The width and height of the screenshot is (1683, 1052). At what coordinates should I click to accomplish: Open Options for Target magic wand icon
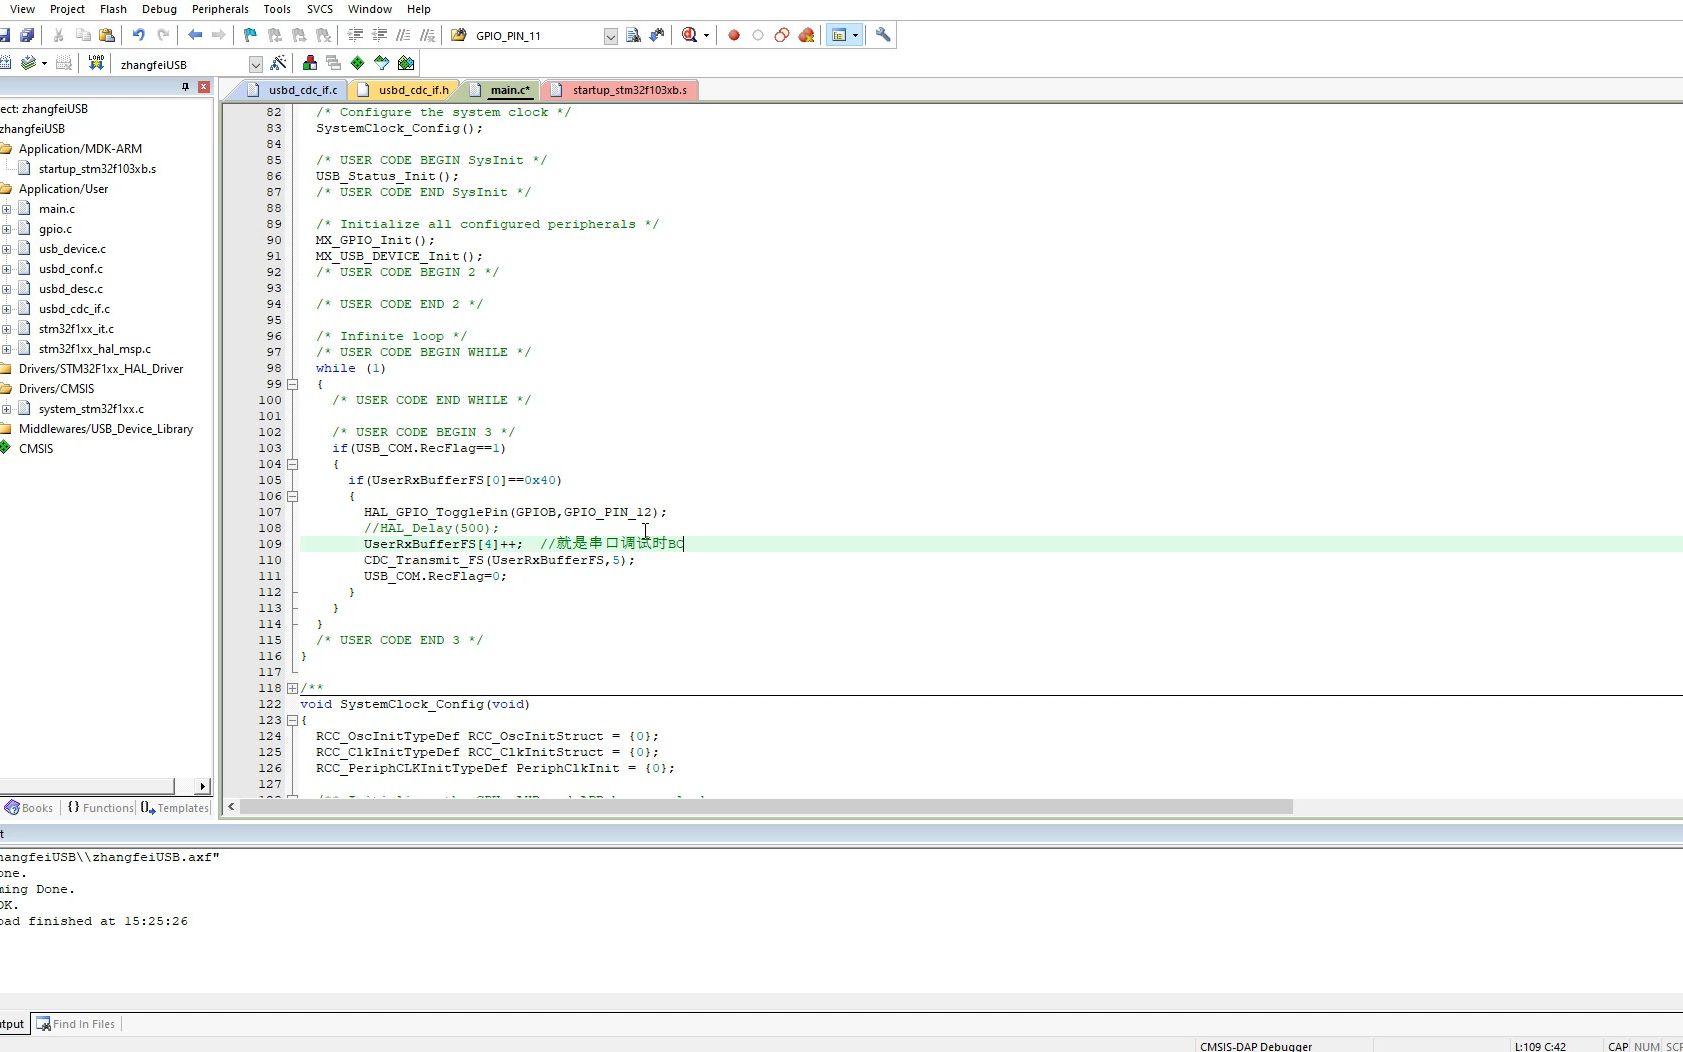(x=279, y=63)
